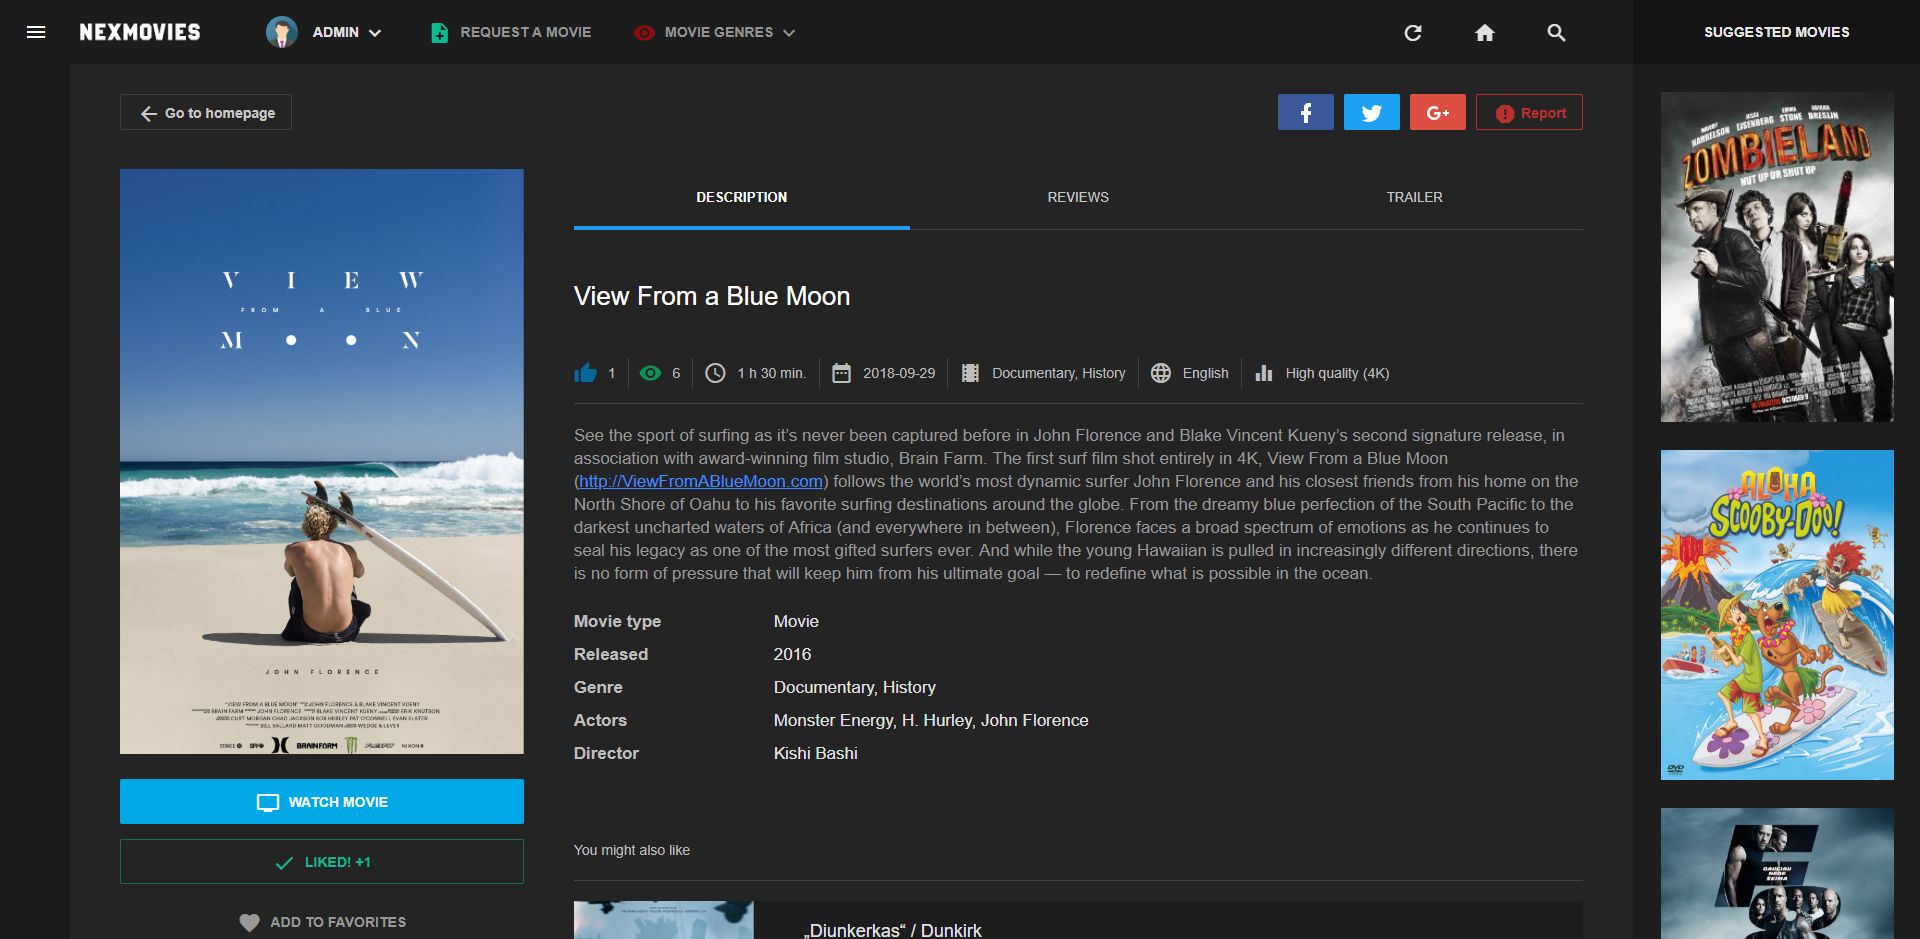Switch to the Reviews tab
This screenshot has width=1920, height=939.
[x=1078, y=197]
